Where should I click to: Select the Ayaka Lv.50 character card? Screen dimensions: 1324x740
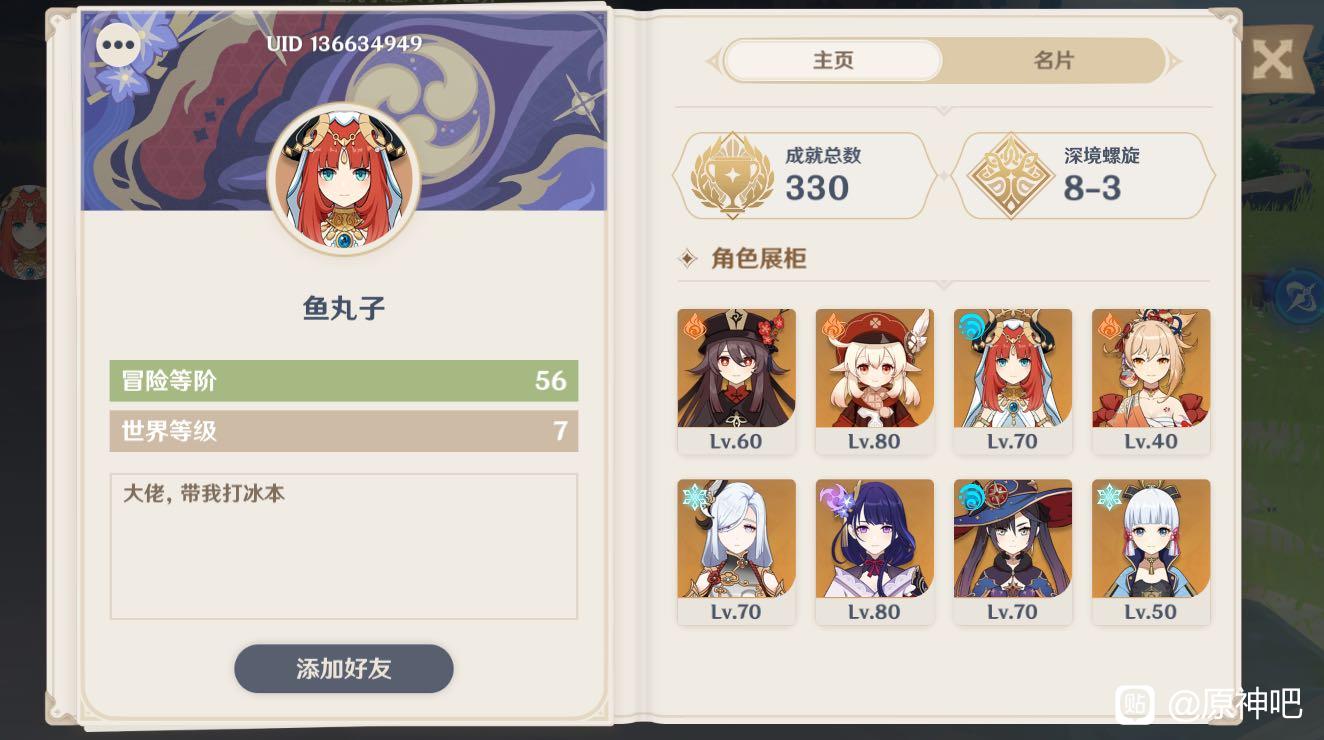point(1151,552)
